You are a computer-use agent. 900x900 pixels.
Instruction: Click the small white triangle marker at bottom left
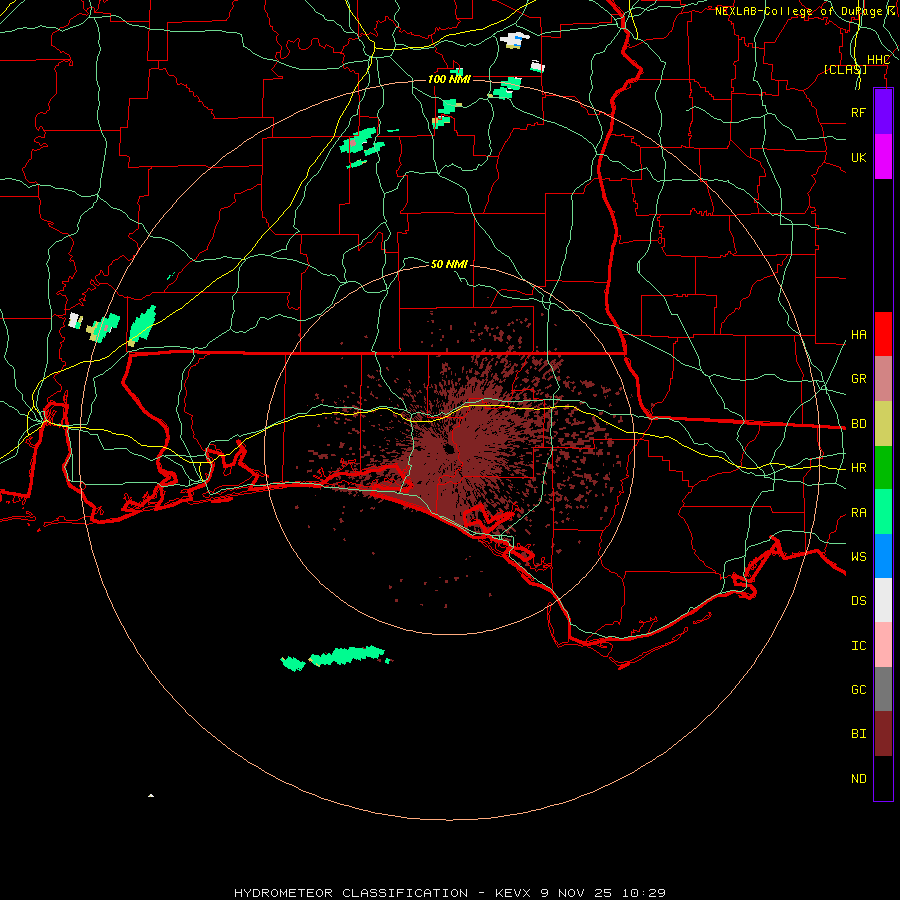[x=151, y=796]
